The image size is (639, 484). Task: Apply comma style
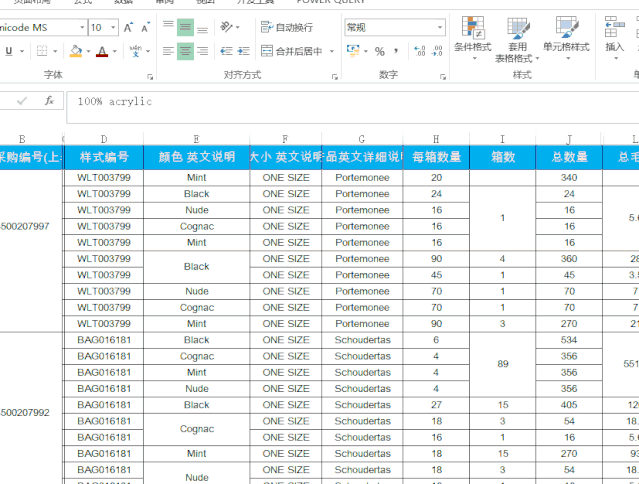coord(396,51)
